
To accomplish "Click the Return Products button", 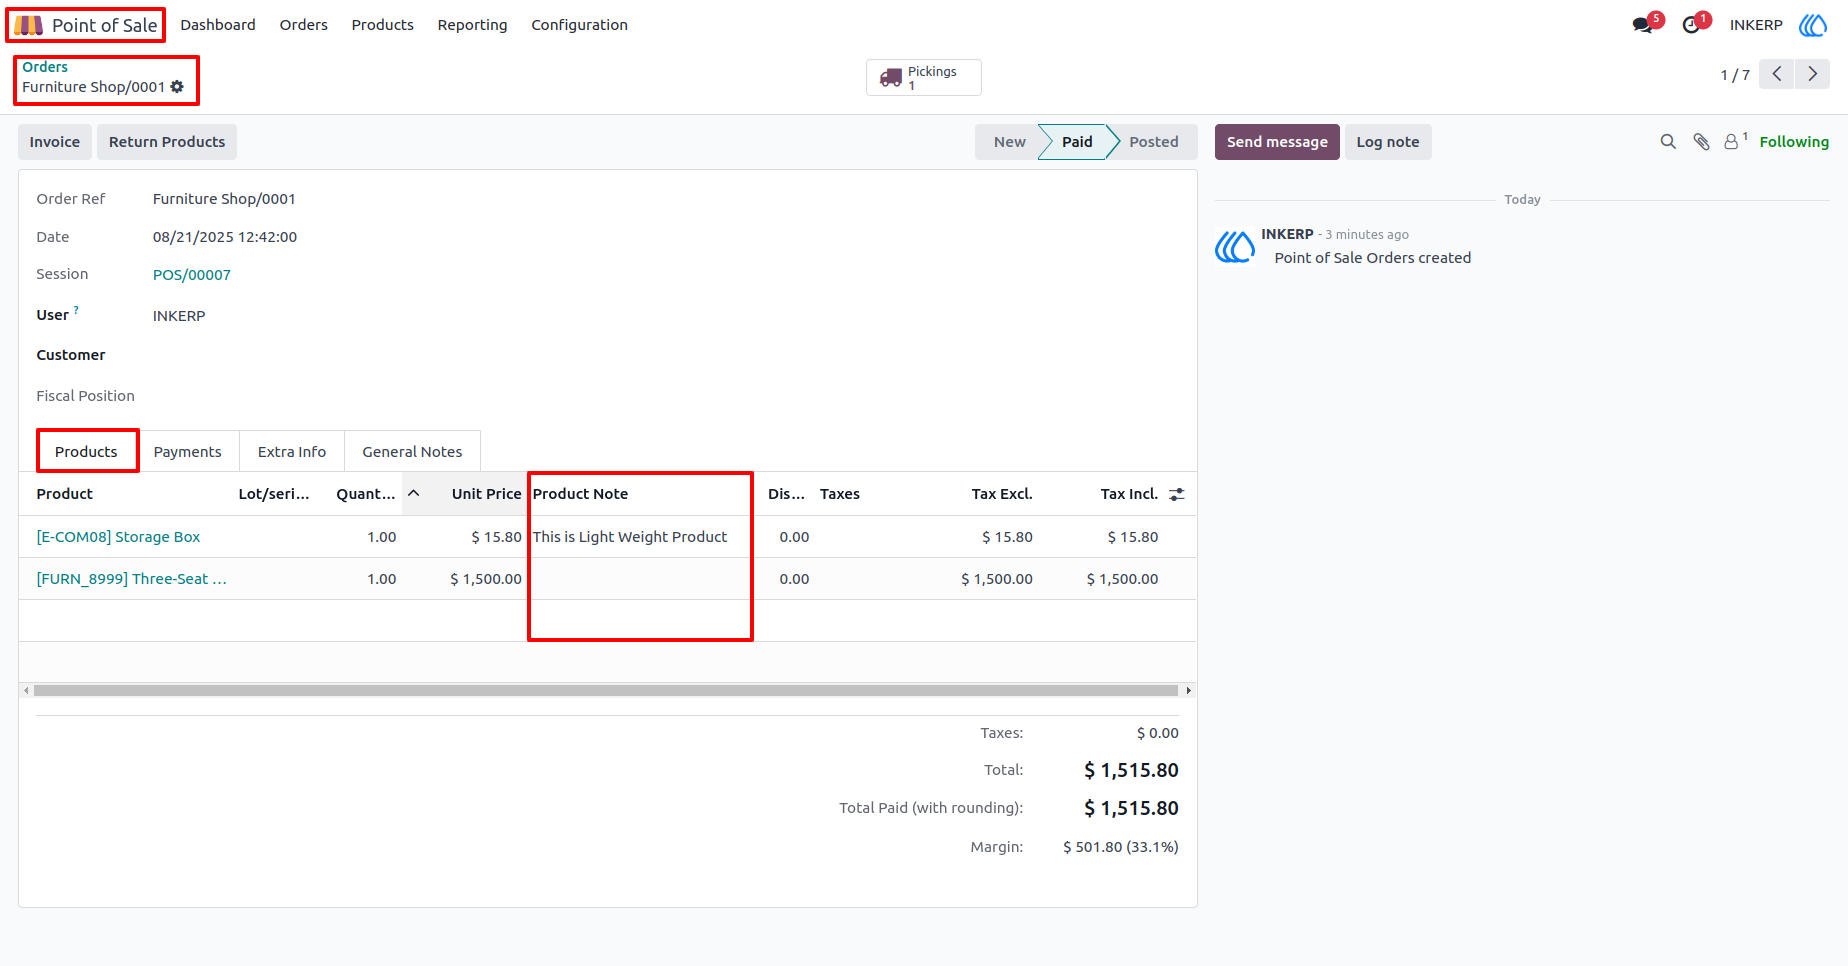I will pos(167,142).
